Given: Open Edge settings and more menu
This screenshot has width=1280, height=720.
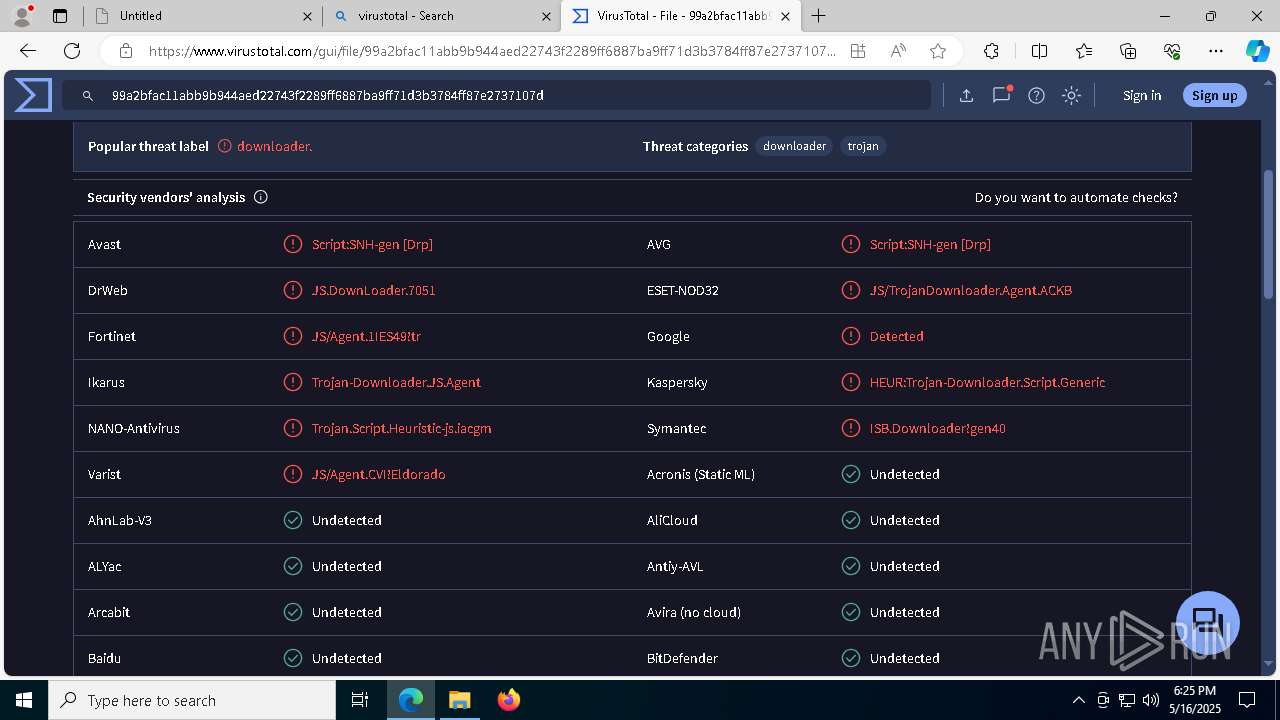Looking at the screenshot, I should (1216, 51).
